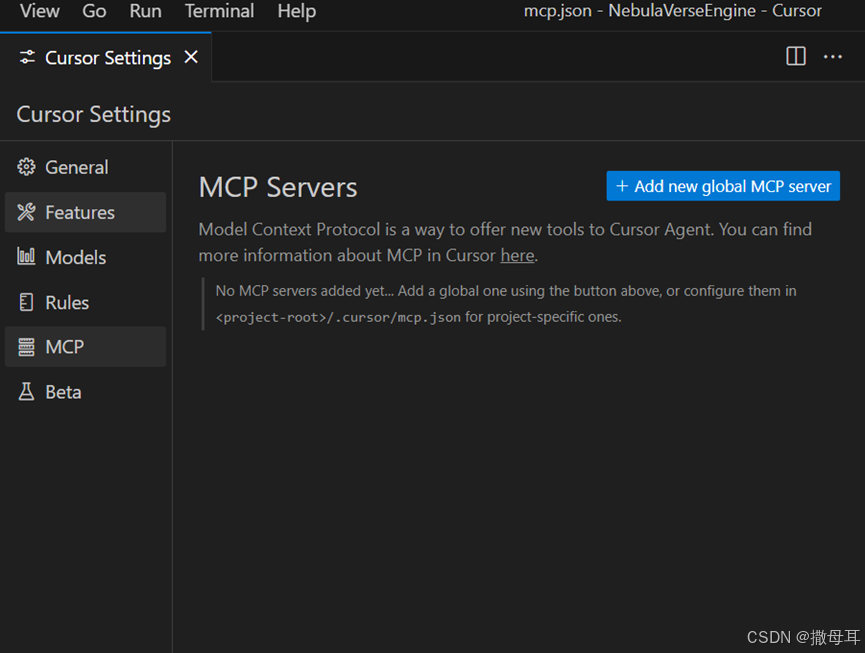Screen dimensions: 865x653
Task: Follow the 'here' MCP documentation link
Action: [517, 255]
